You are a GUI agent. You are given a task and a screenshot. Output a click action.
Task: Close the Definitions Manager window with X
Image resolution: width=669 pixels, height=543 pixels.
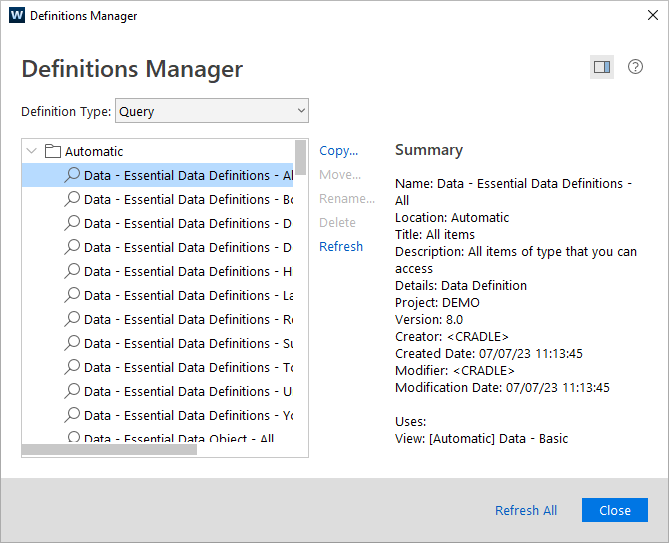click(652, 15)
